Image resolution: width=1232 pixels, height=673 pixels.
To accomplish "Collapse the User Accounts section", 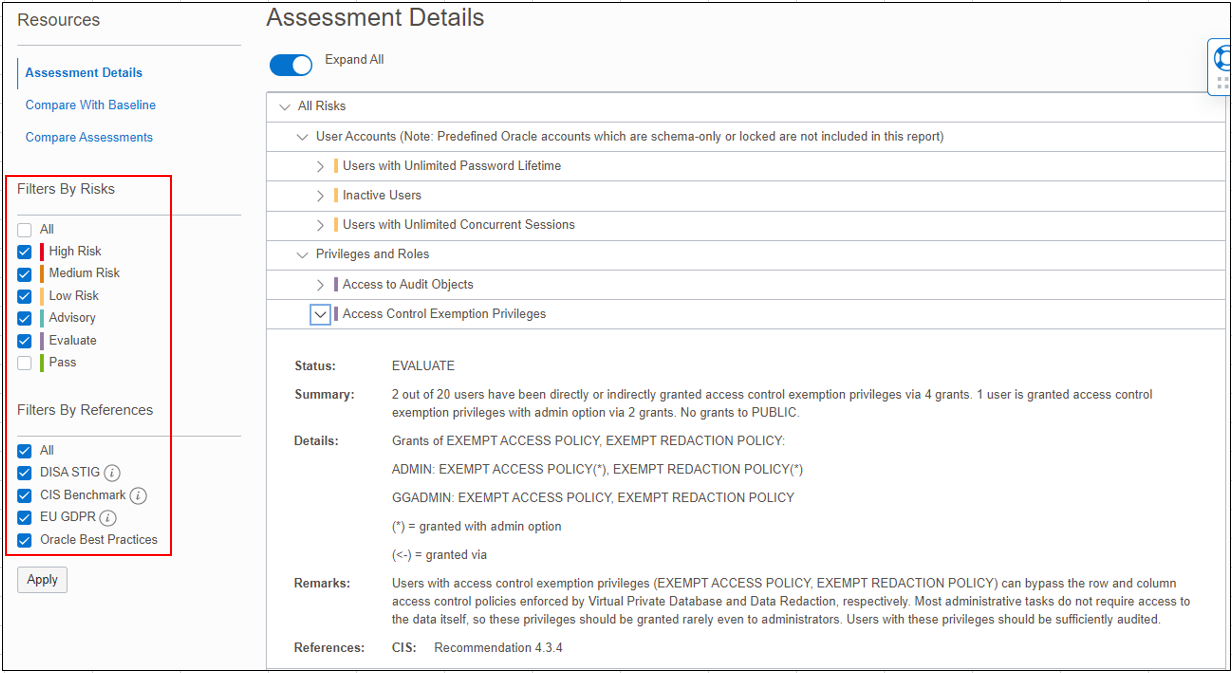I will click(x=303, y=136).
